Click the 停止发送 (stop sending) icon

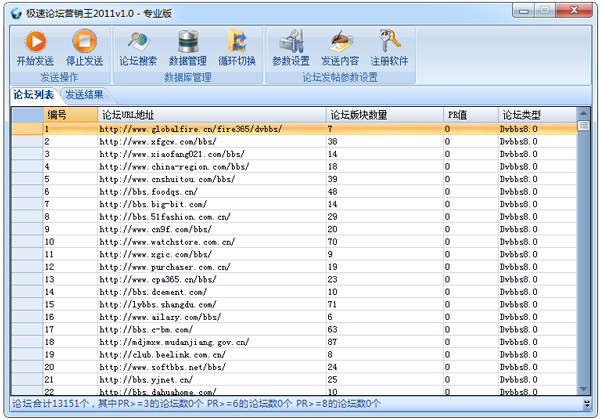(87, 47)
